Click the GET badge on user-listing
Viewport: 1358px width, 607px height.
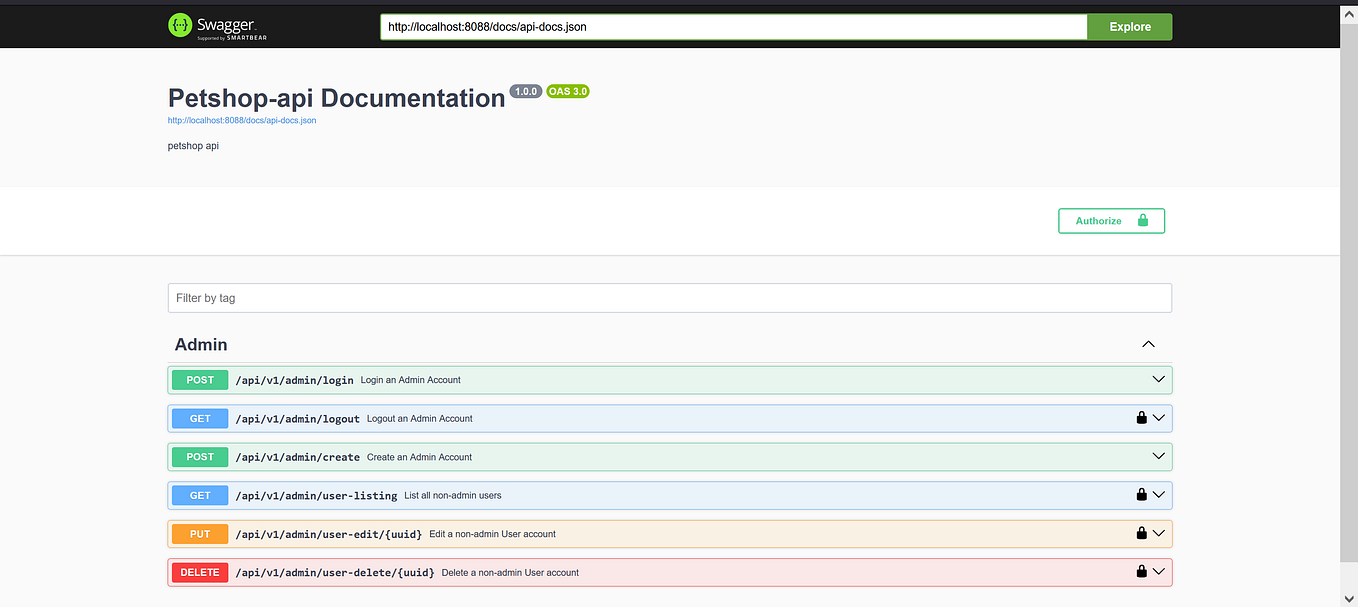click(199, 494)
